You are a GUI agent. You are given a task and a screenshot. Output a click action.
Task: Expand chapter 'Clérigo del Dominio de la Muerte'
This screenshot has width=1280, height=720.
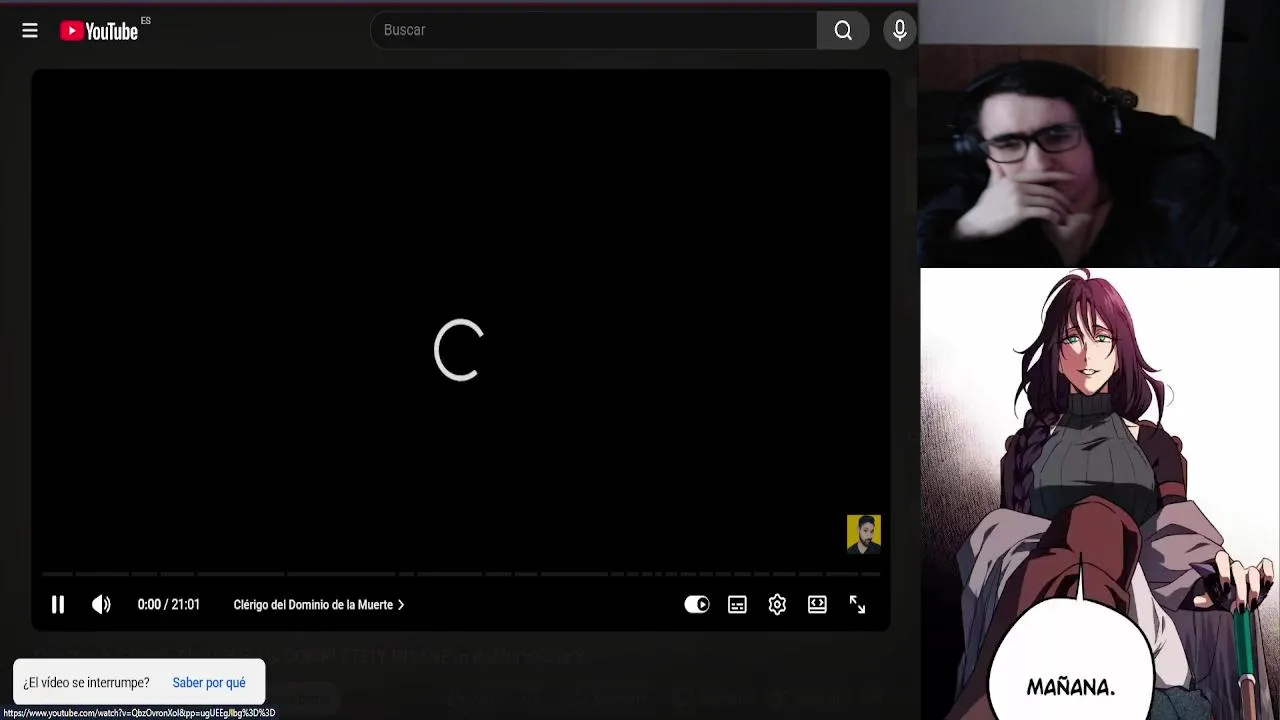319,605
